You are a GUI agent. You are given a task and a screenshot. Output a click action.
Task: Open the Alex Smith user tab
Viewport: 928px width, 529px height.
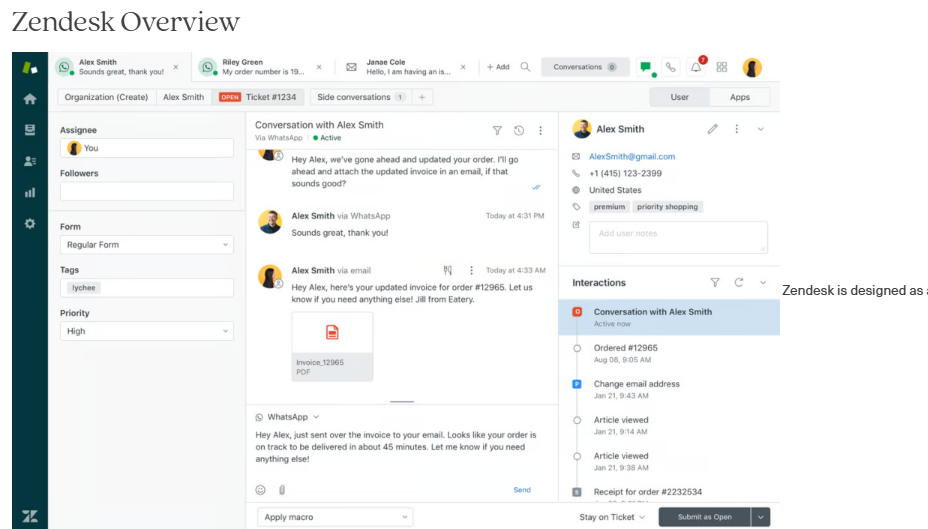pyautogui.click(x=183, y=97)
